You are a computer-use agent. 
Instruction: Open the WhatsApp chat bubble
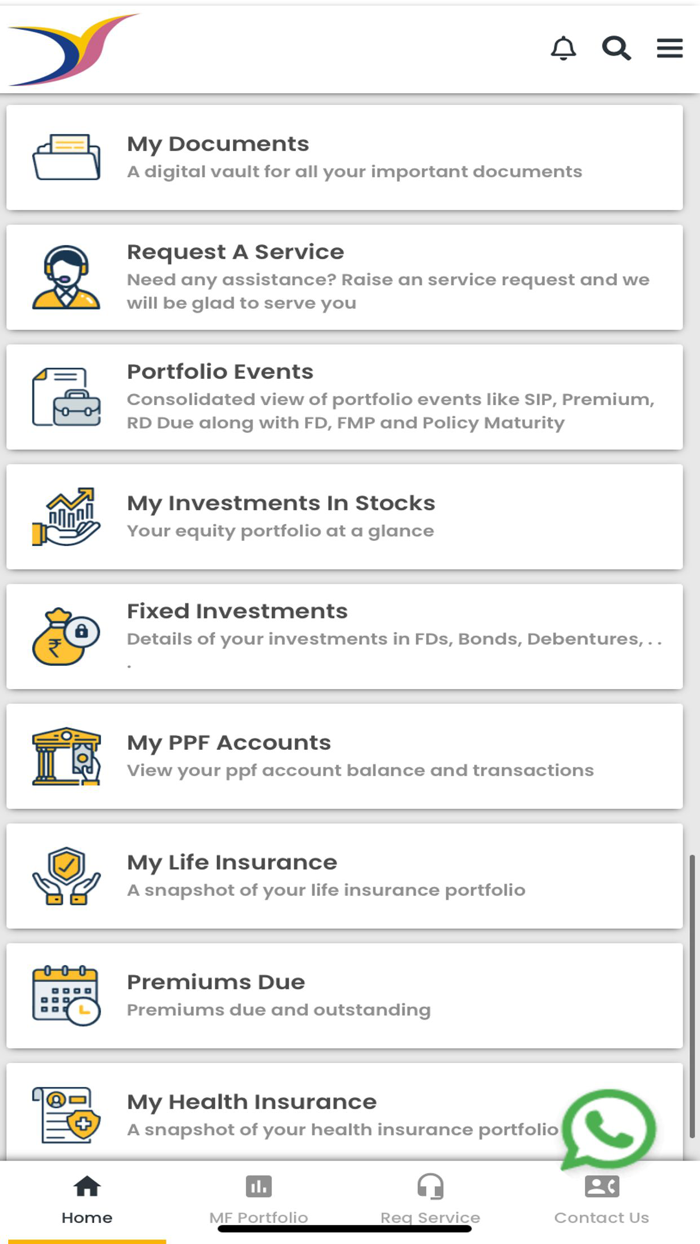click(609, 1130)
